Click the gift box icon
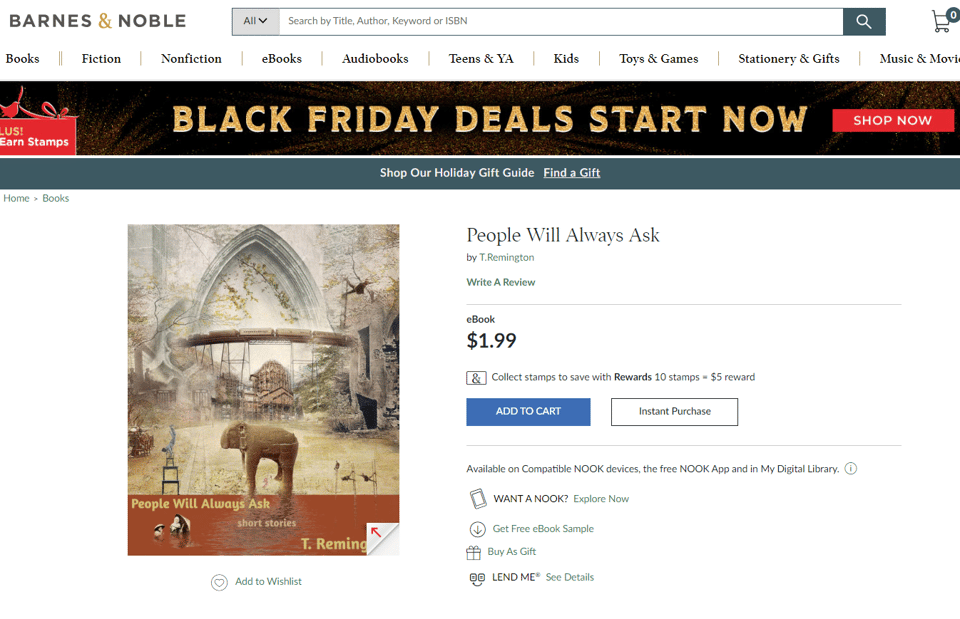Viewport: 960px width, 619px height. coord(474,552)
